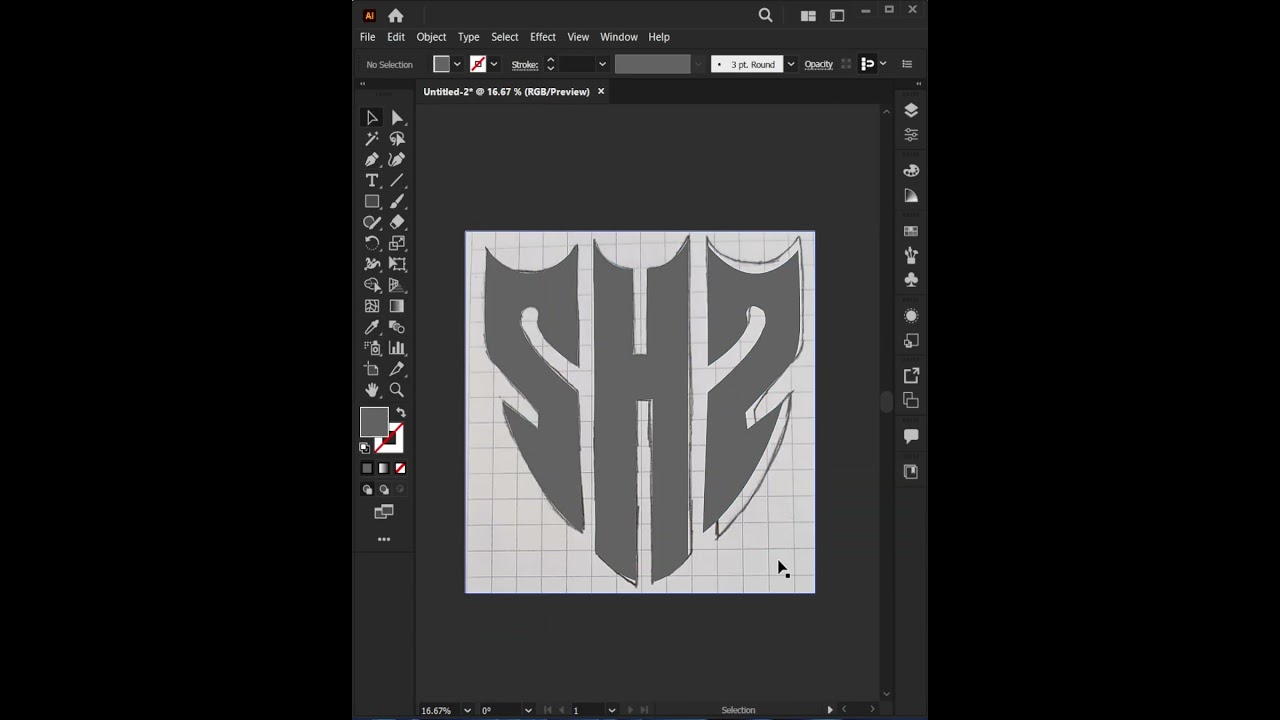Select the Rotate tool
This screenshot has height=720, width=1280.
point(372,243)
